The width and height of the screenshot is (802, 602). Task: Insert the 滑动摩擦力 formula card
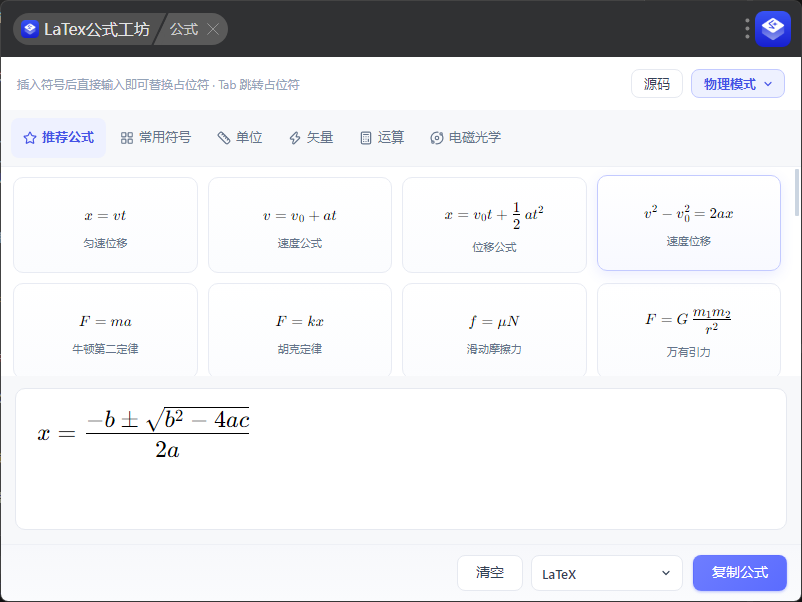click(x=495, y=330)
